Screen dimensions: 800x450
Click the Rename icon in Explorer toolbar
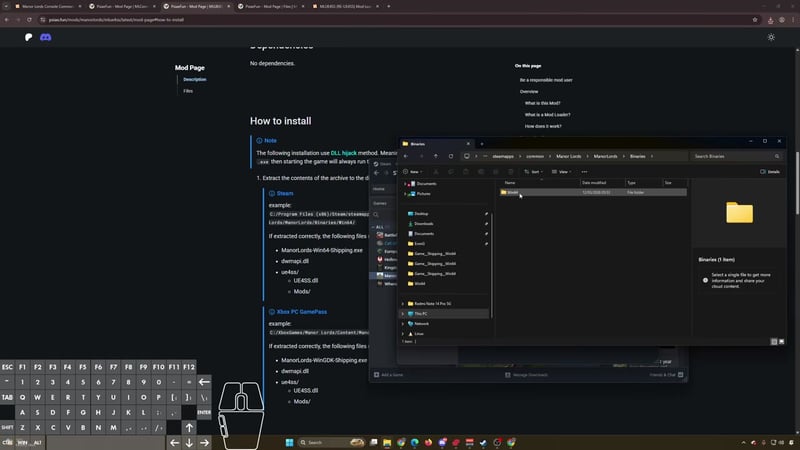[x=481, y=172]
